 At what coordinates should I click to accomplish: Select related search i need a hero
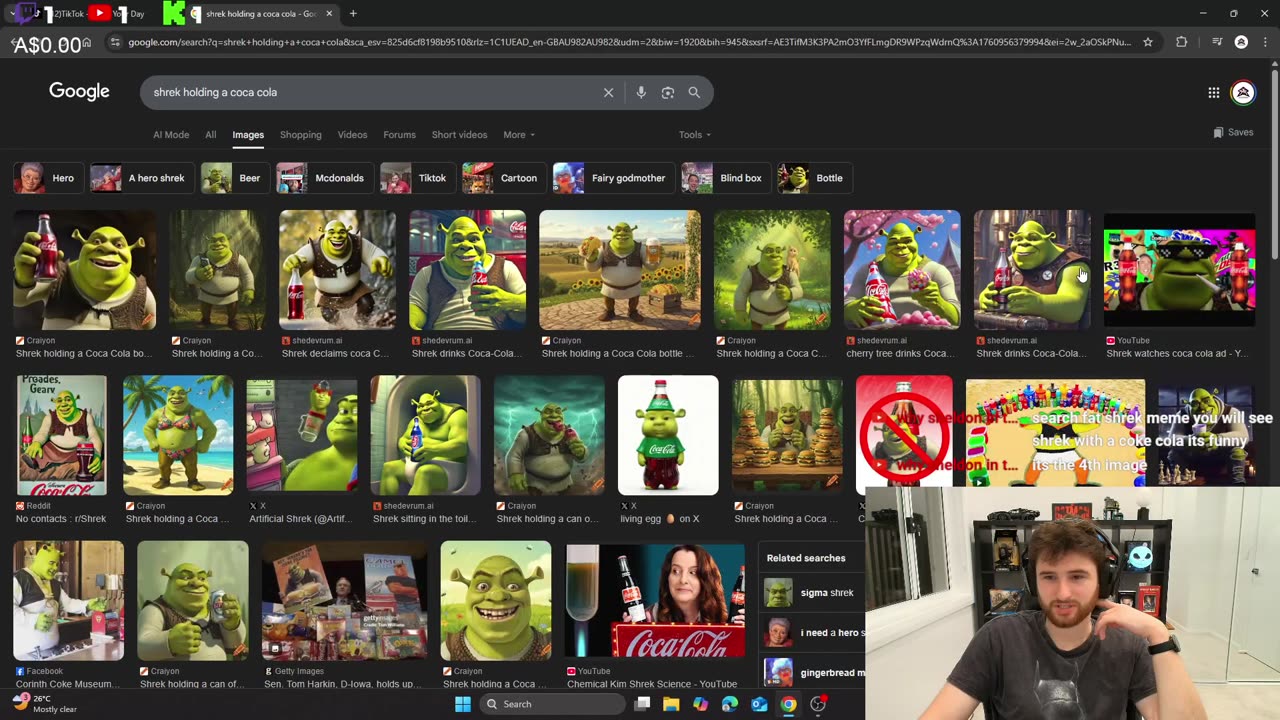pos(812,632)
